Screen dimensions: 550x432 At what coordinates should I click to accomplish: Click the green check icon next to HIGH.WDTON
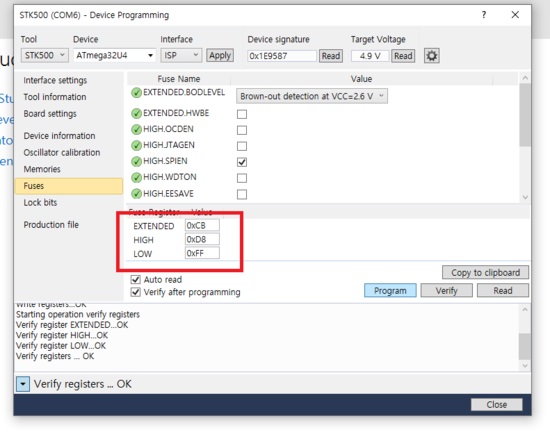pos(136,177)
